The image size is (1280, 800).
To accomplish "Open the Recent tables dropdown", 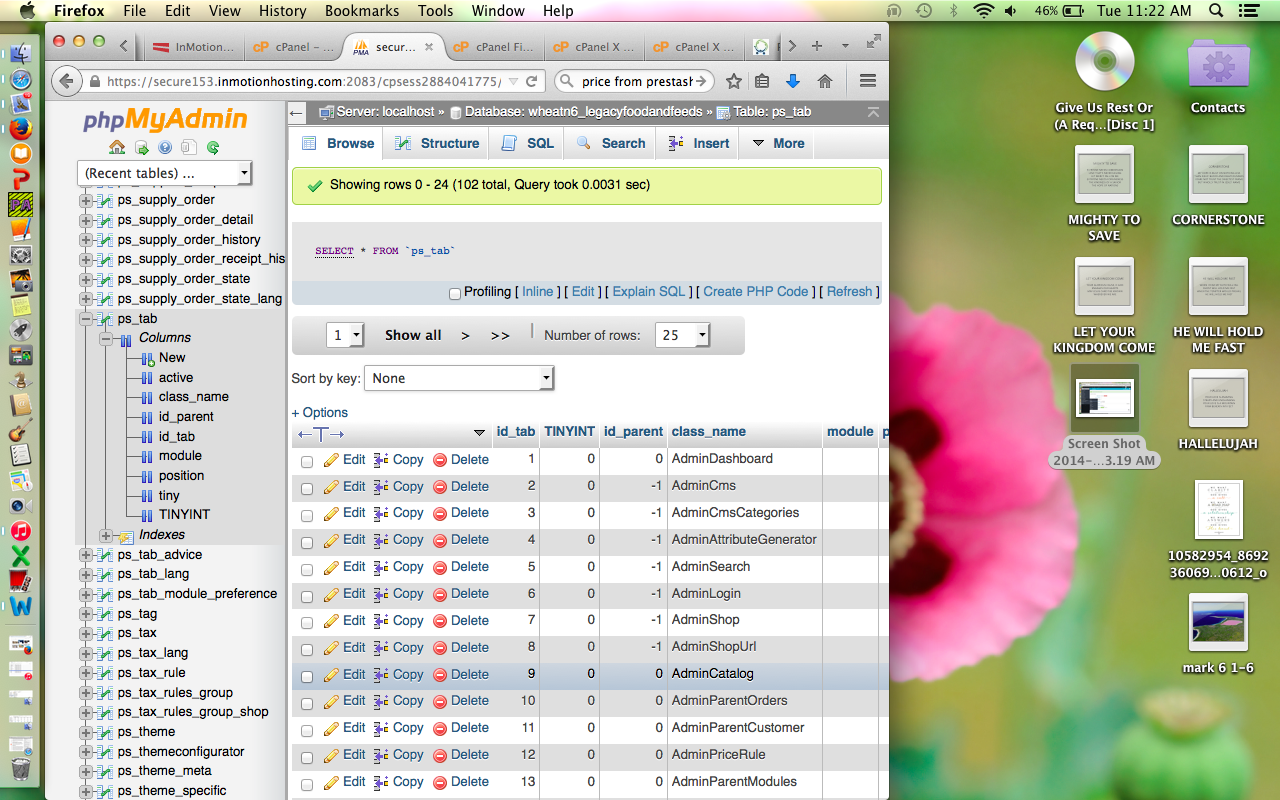I will 164,173.
